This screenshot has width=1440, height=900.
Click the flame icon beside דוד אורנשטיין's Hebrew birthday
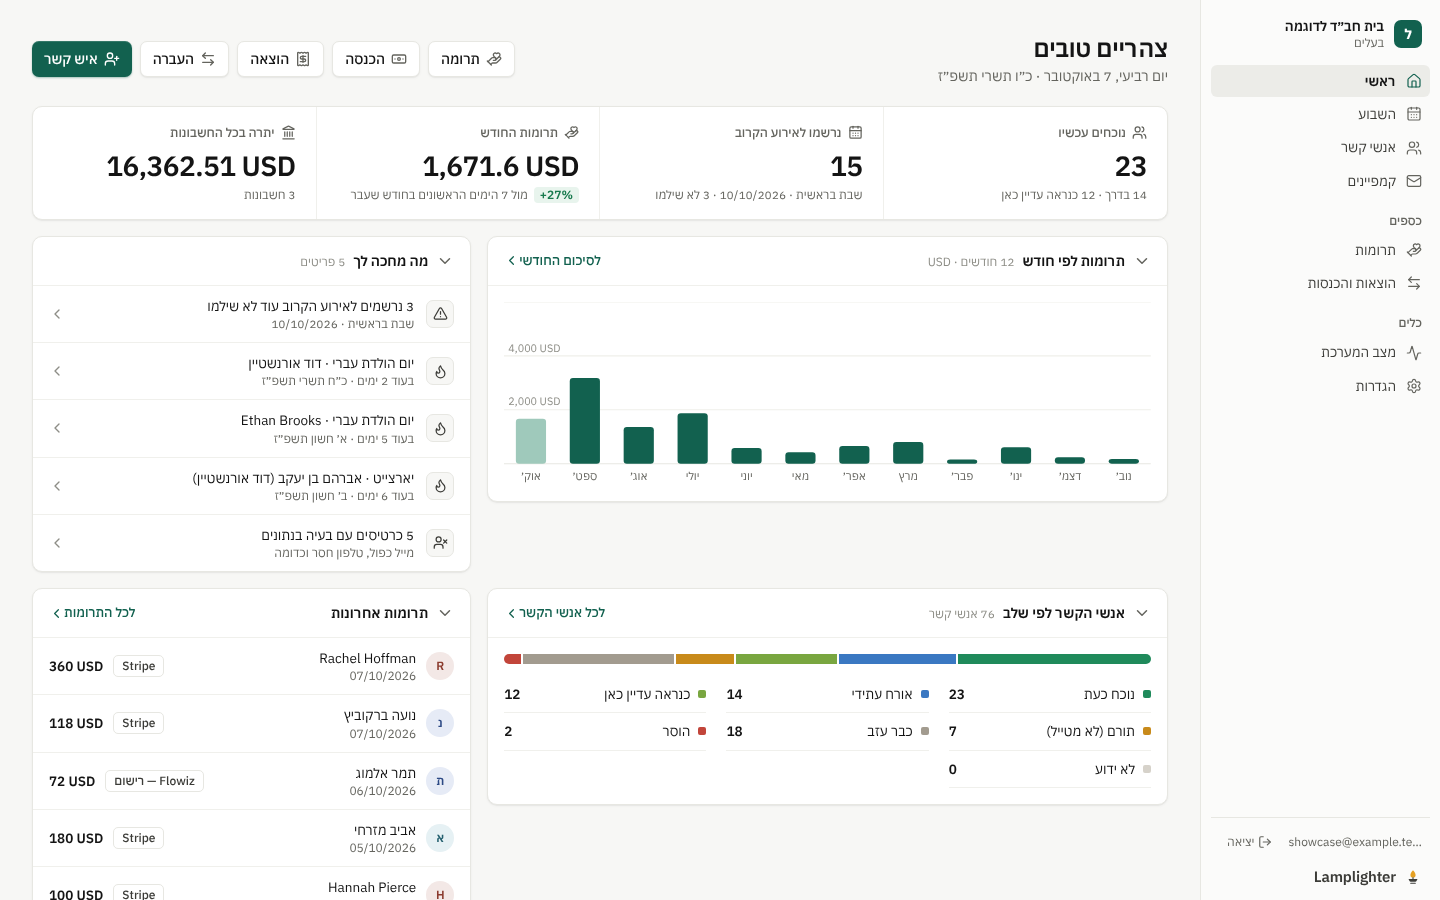click(x=440, y=371)
